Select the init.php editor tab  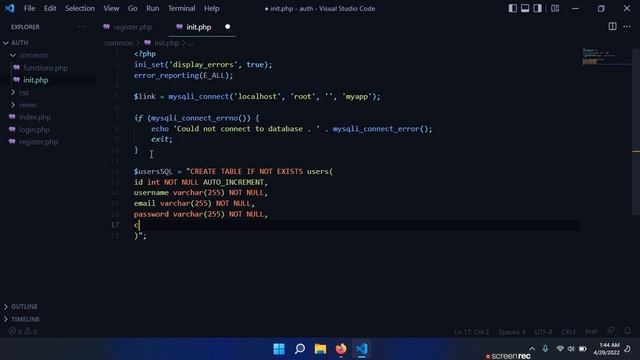click(198, 27)
